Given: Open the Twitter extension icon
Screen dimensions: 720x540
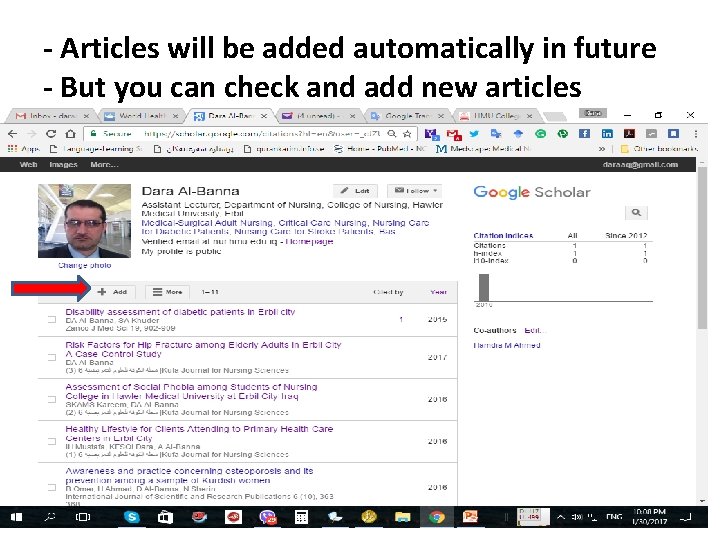Looking at the screenshot, I should point(474,134).
